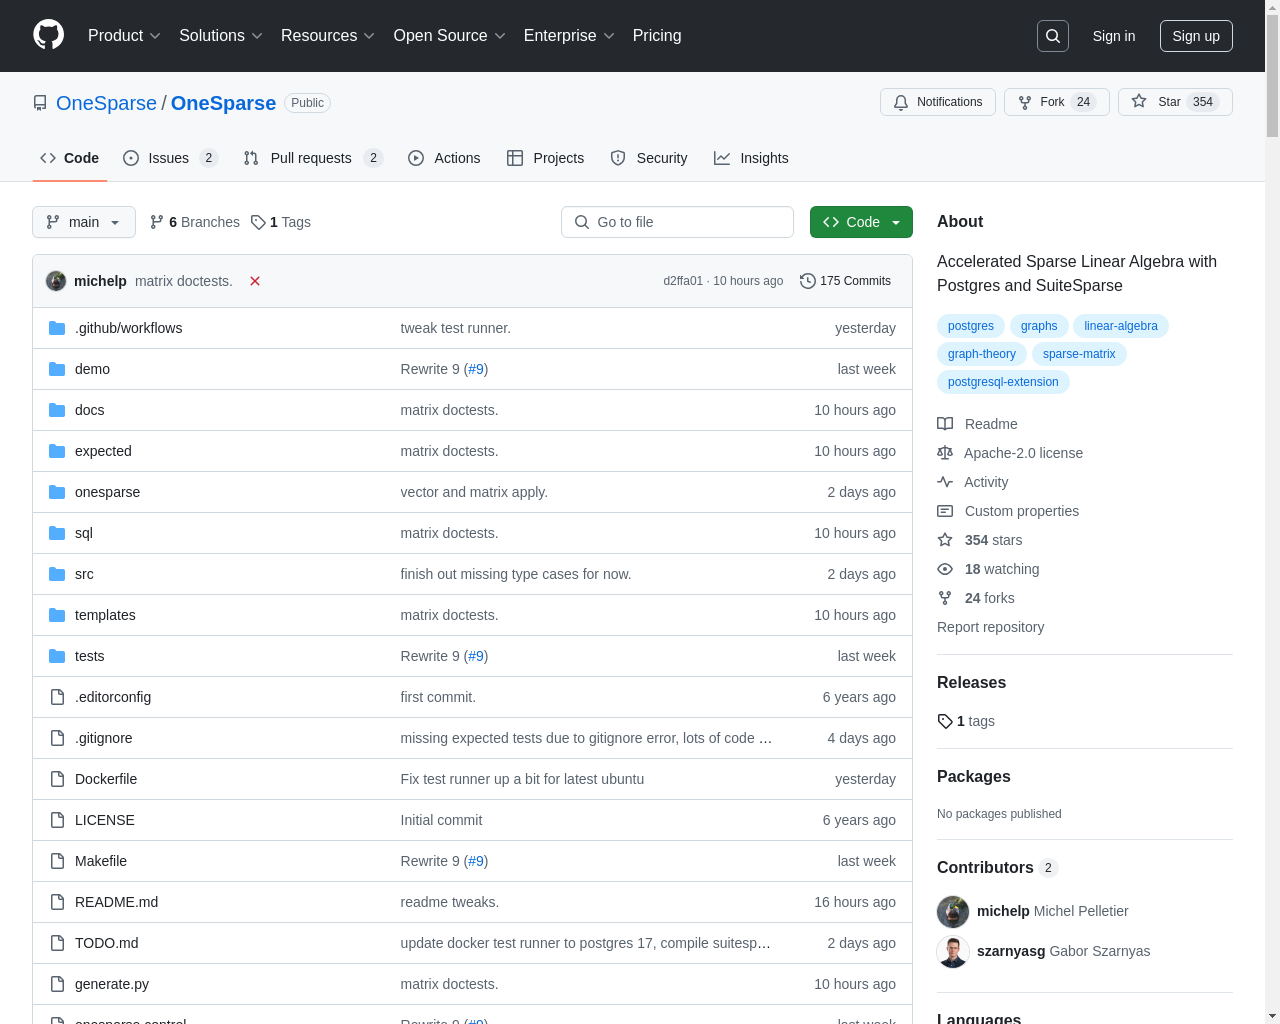
Task: Click the Report repository link
Action: tap(990, 627)
